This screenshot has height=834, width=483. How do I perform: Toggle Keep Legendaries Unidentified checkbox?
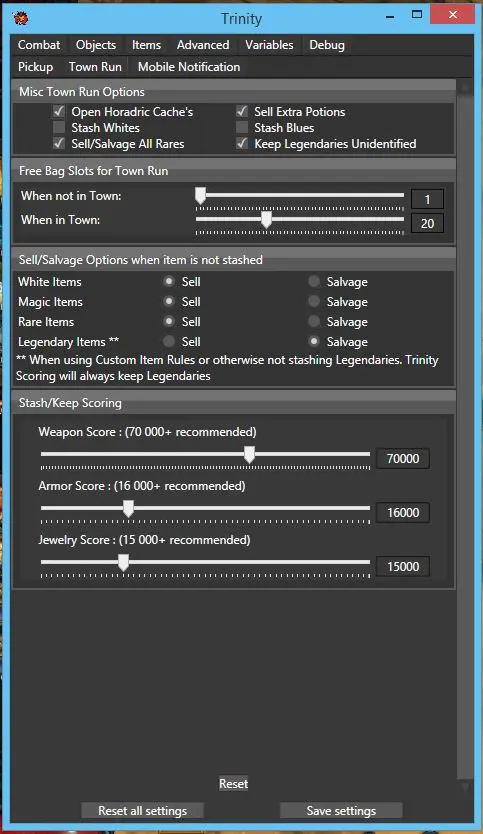(x=242, y=144)
